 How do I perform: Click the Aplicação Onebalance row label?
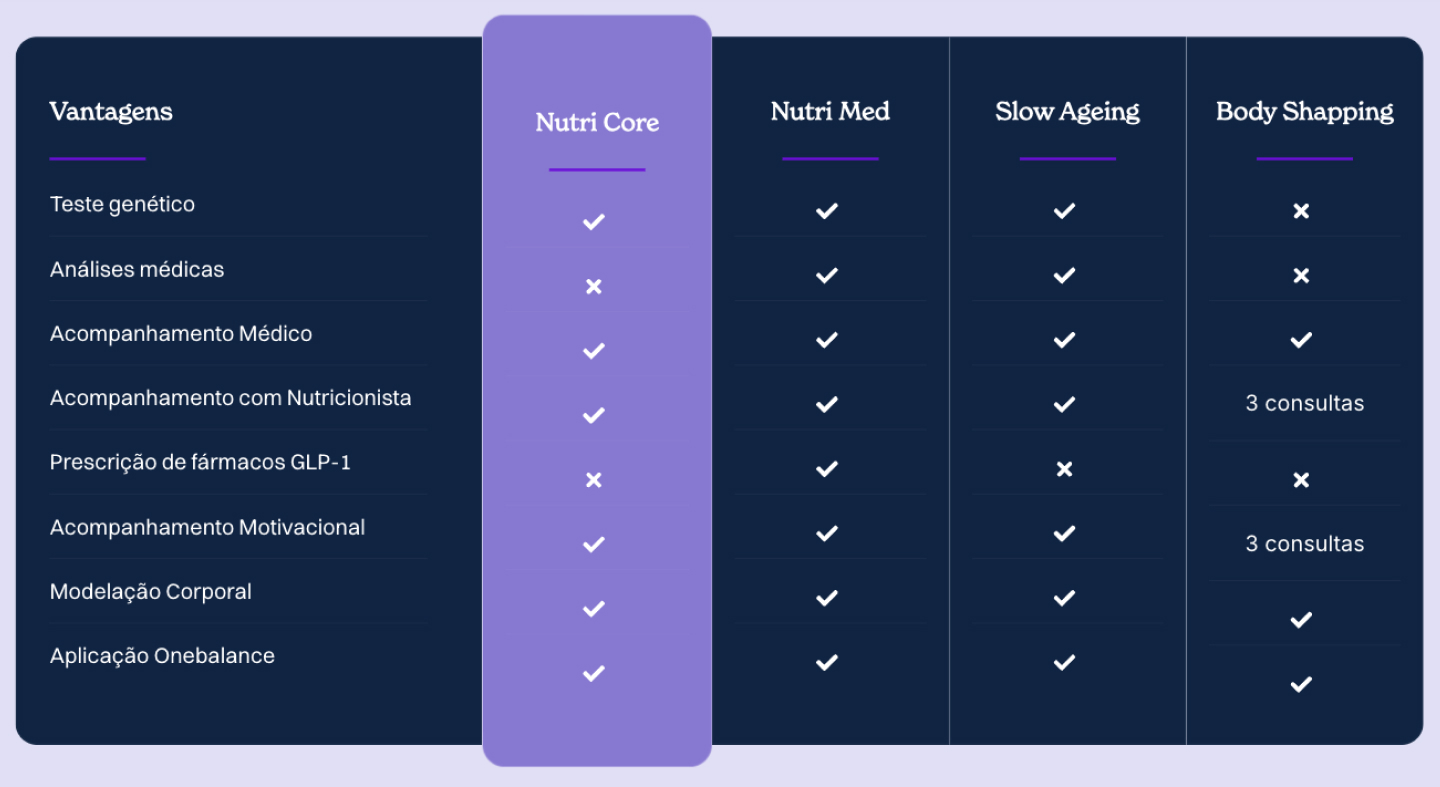point(162,656)
